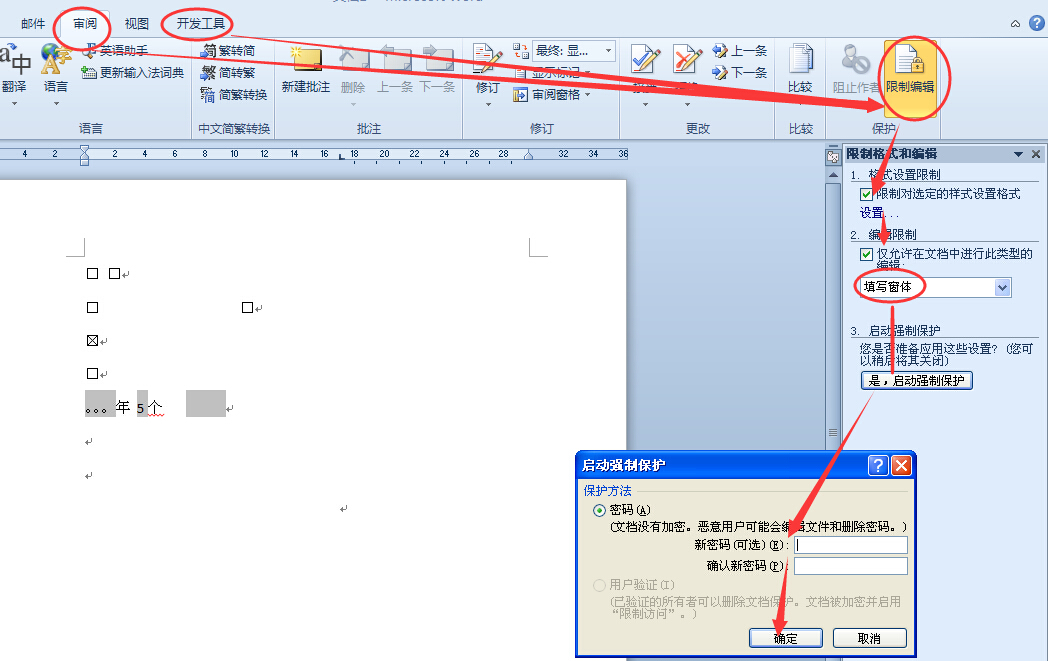Click the 确认新密码 input field

(850, 566)
